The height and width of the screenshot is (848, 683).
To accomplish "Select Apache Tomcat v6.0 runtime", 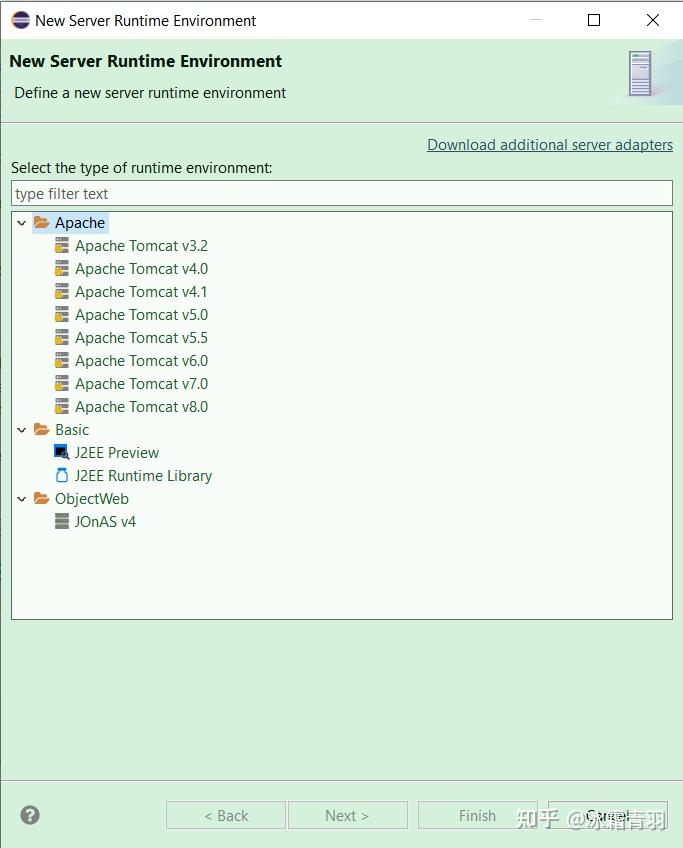I will pos(141,360).
